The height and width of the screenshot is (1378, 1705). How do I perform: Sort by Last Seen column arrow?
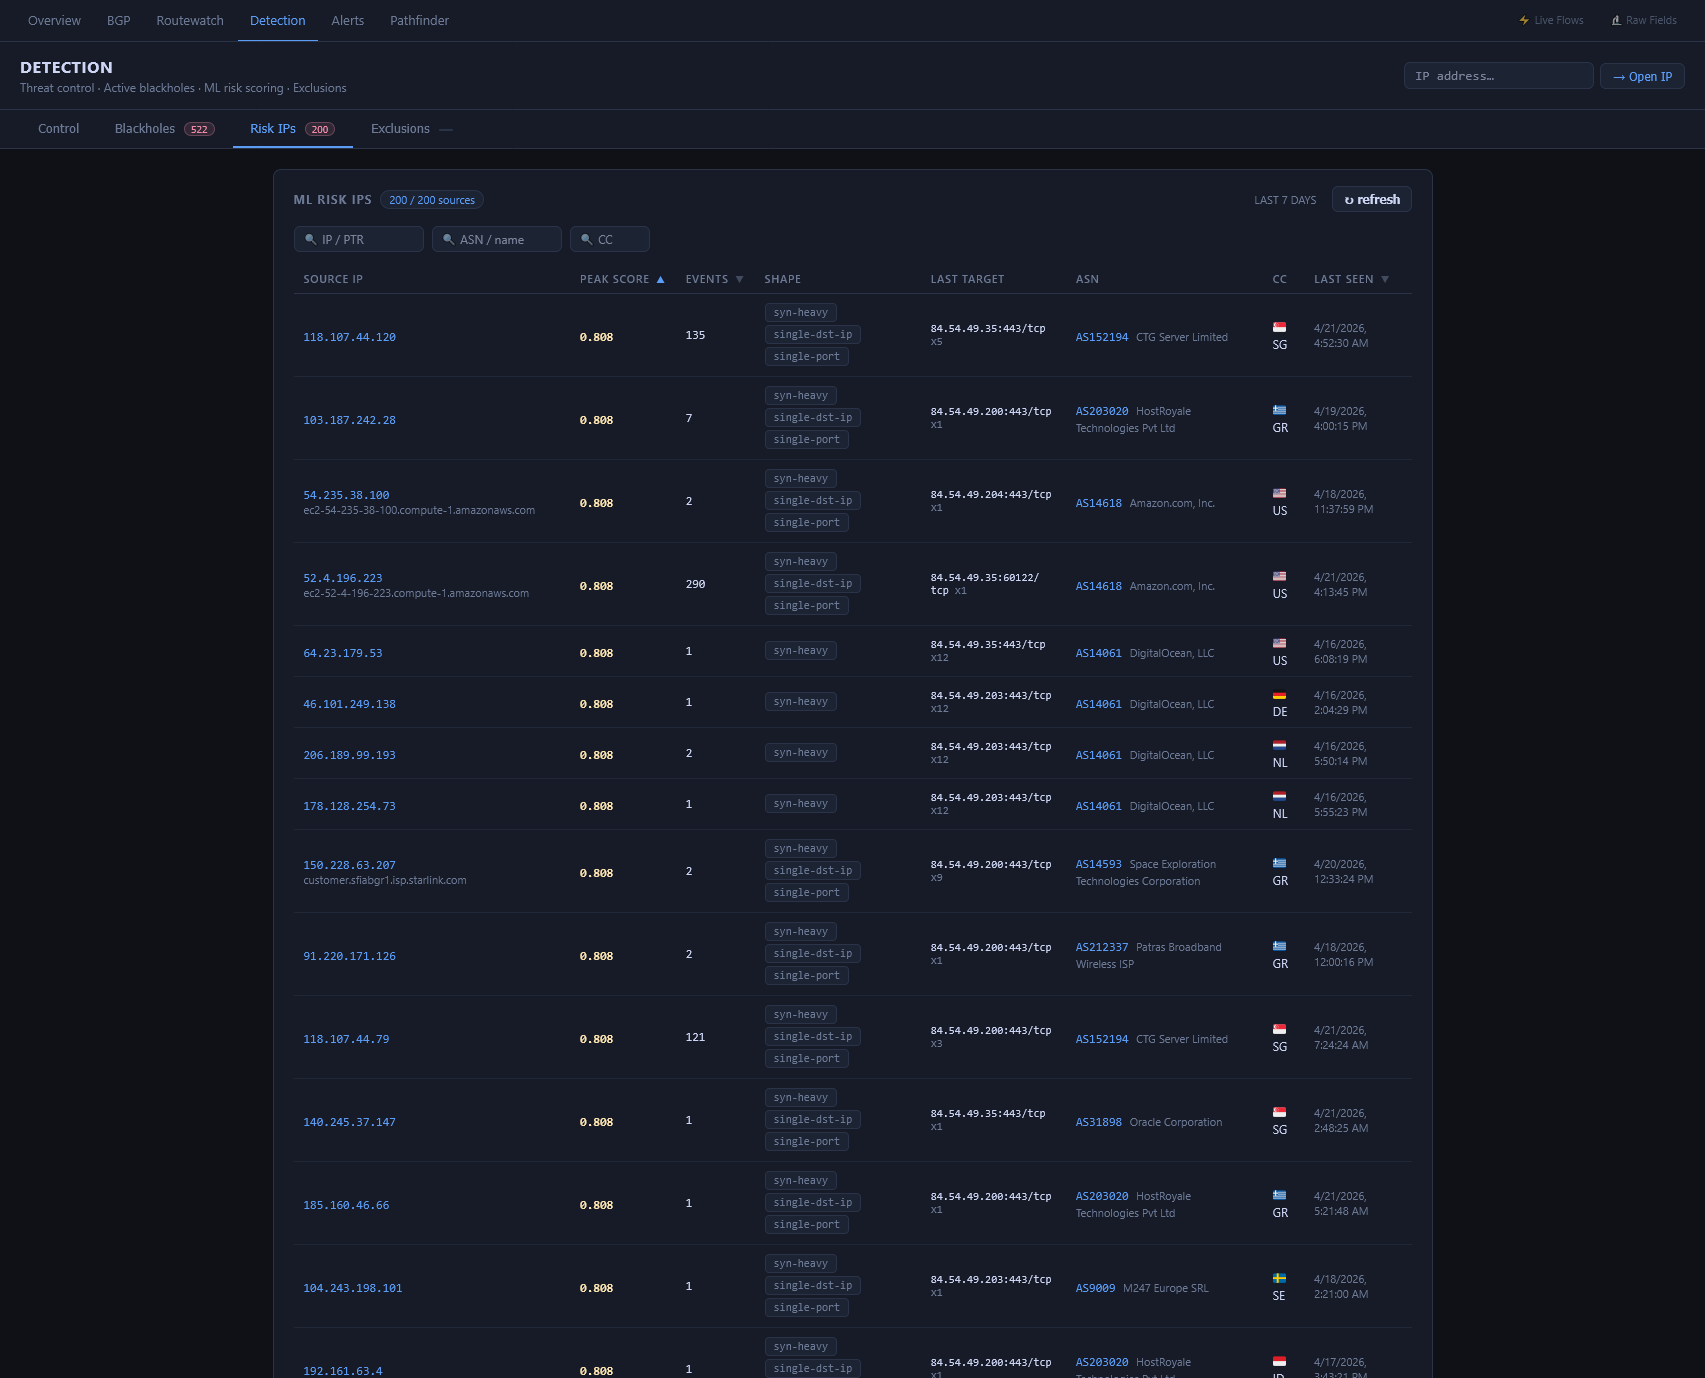(x=1385, y=280)
